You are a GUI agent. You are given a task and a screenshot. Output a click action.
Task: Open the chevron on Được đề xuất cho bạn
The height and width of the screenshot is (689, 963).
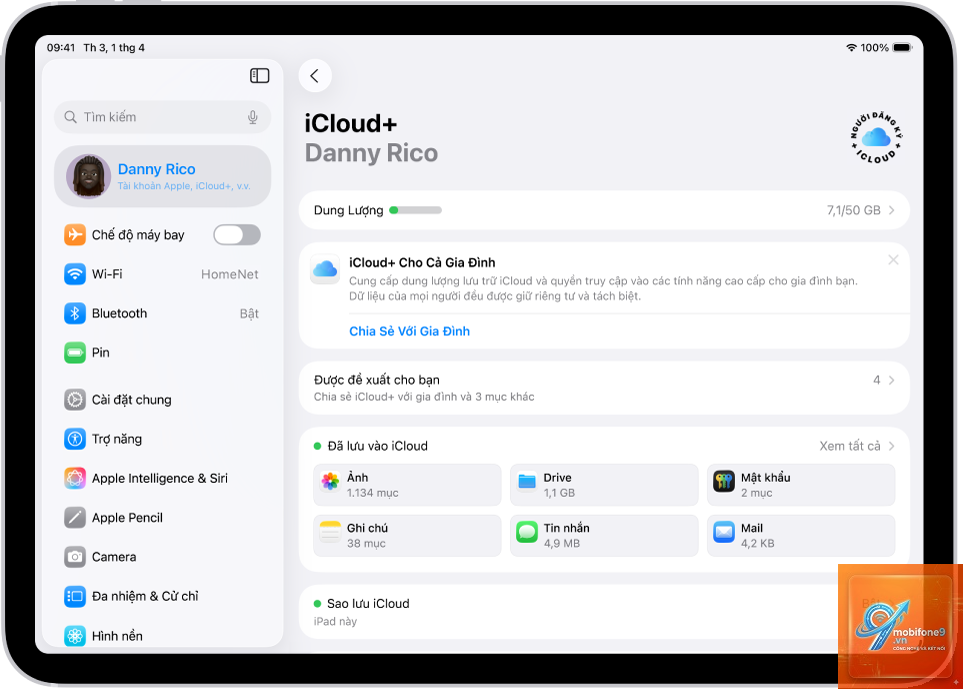point(891,380)
